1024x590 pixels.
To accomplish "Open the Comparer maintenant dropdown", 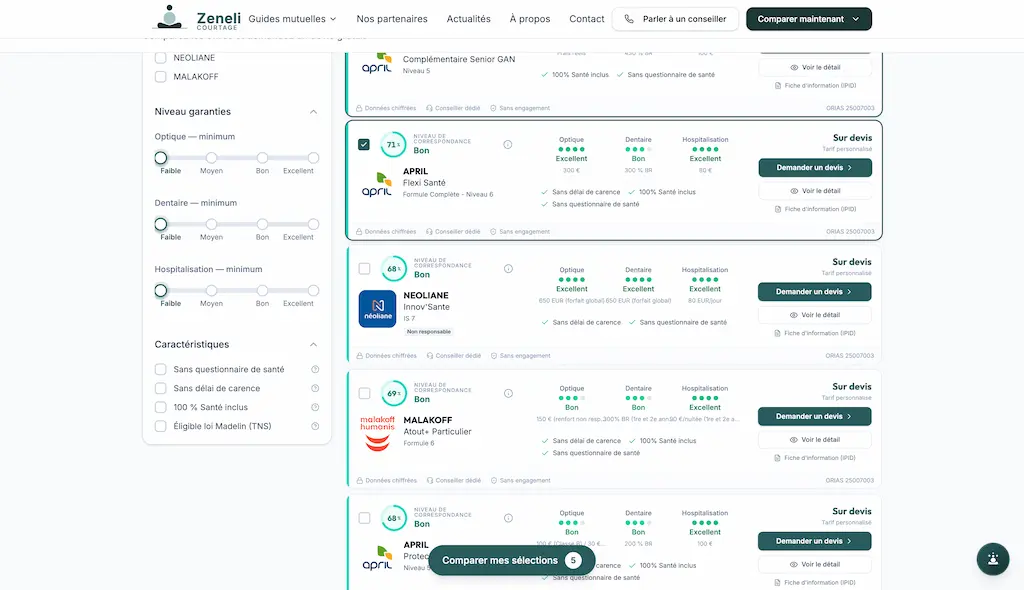I will (808, 19).
